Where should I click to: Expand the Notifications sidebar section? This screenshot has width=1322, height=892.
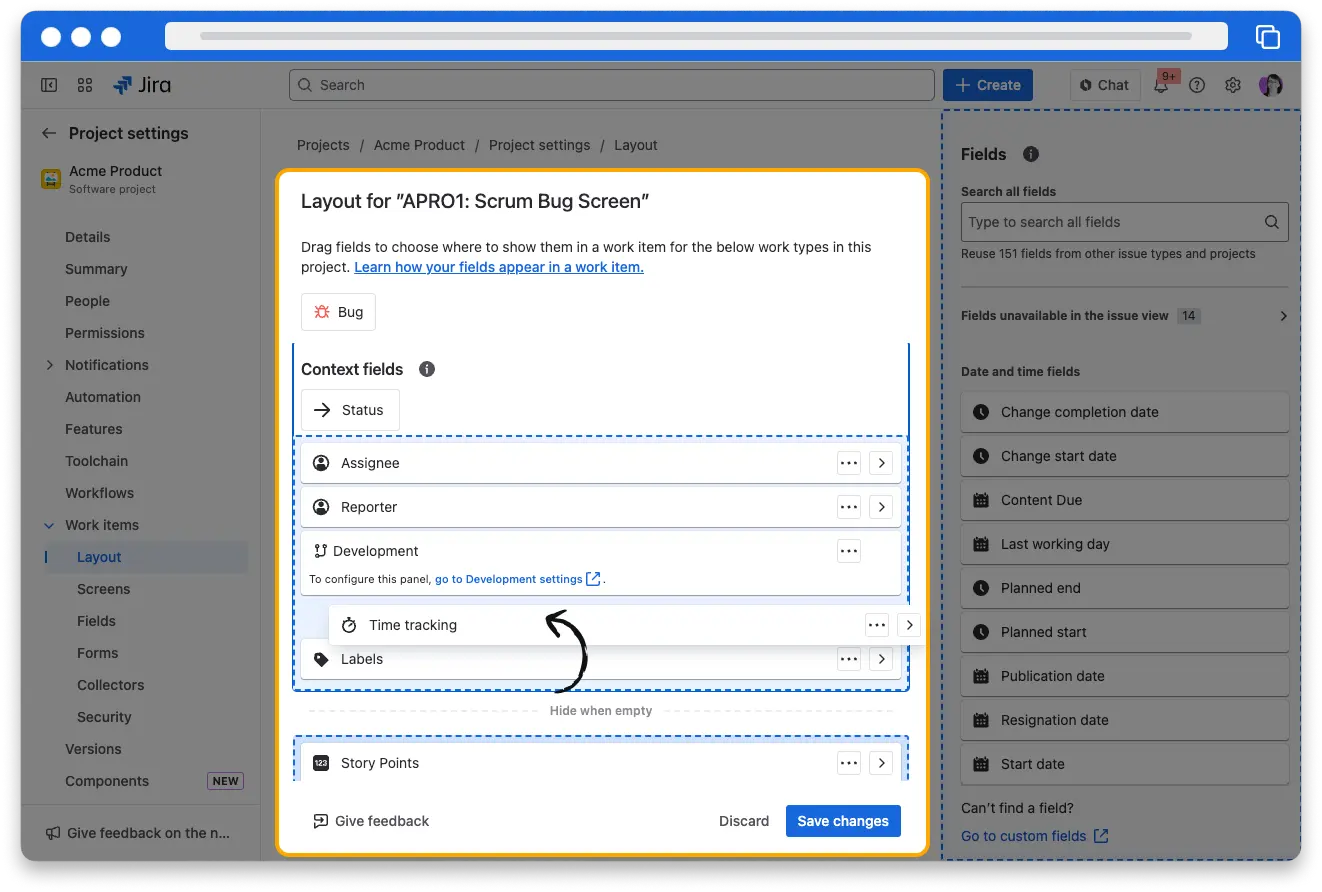click(49, 365)
